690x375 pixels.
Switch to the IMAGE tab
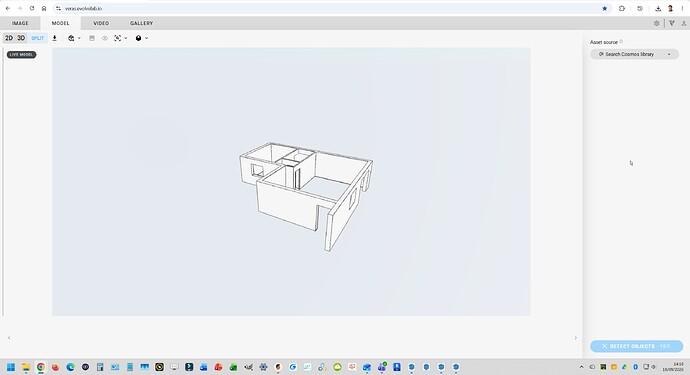click(x=20, y=23)
